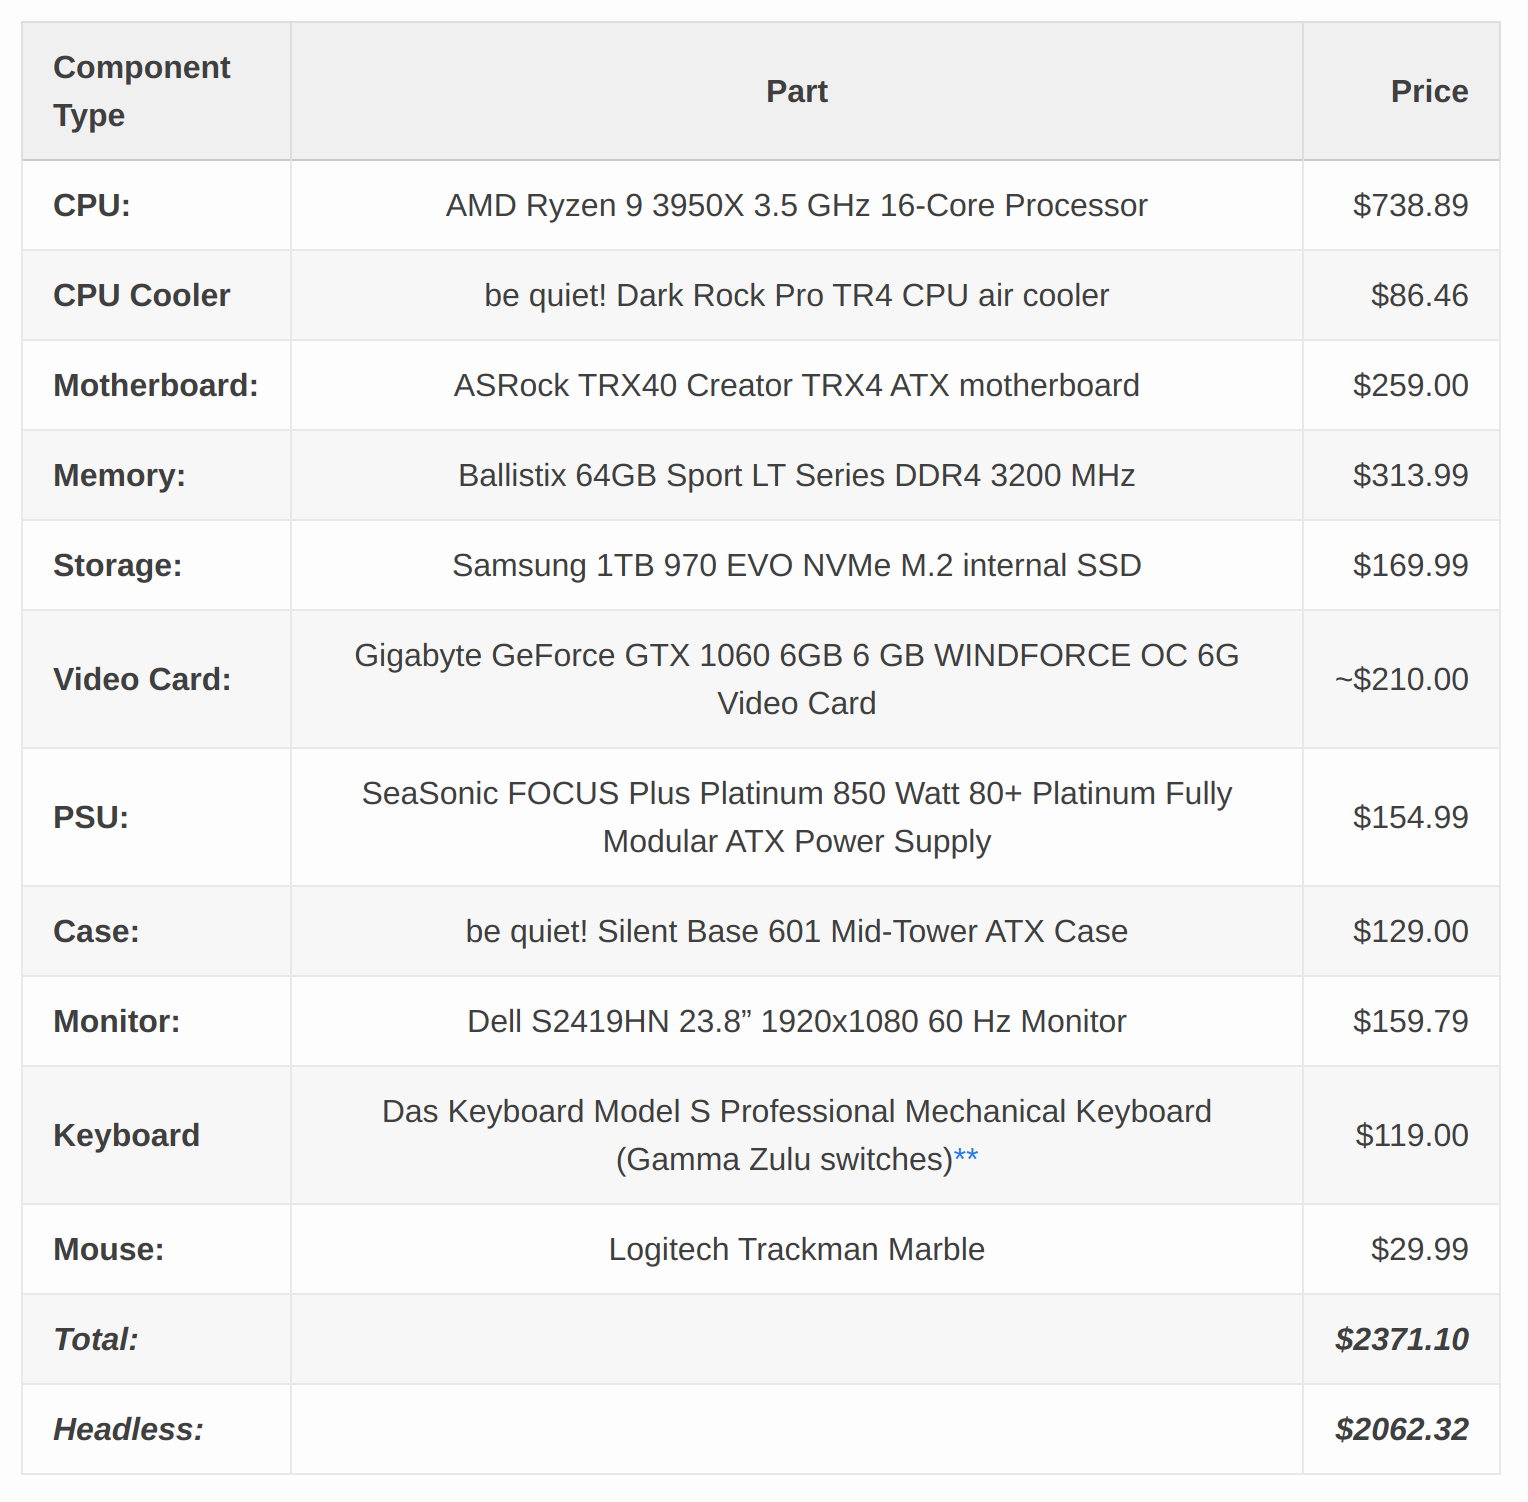Screen dimensions: 1528x1502
Task: Select the AMD Ryzen 9 3950X processor cell
Action: tap(797, 205)
